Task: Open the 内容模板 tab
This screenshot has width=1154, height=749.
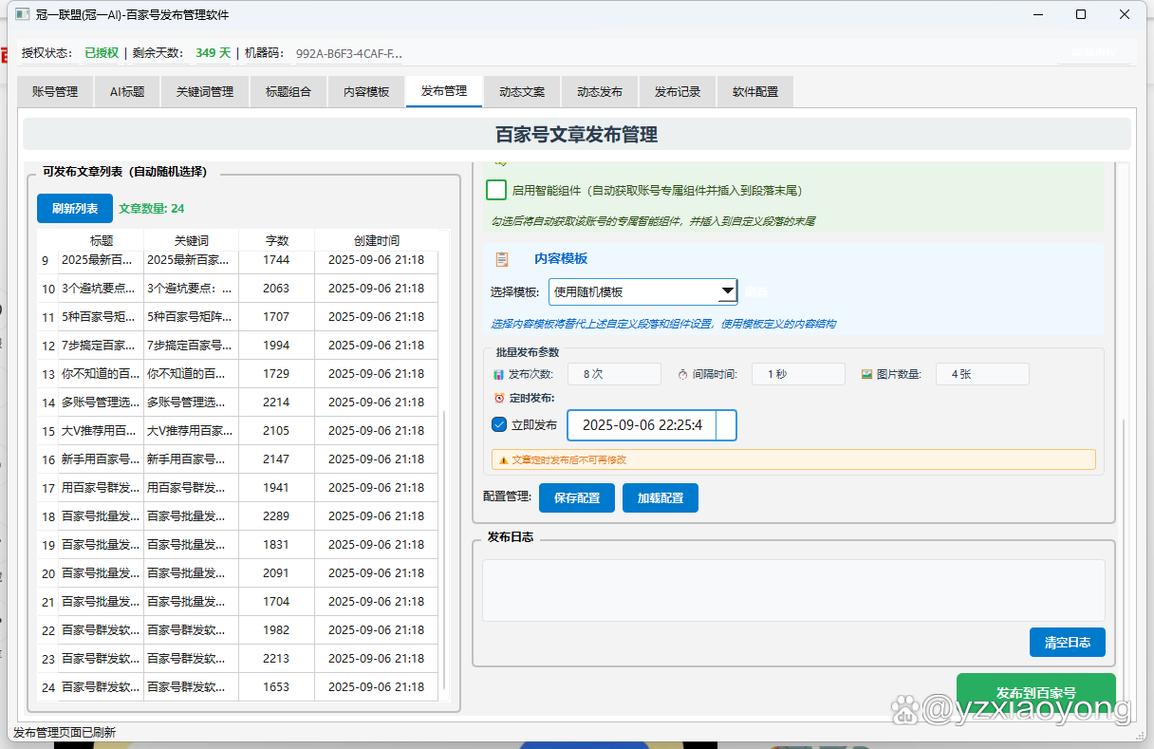Action: coord(367,92)
